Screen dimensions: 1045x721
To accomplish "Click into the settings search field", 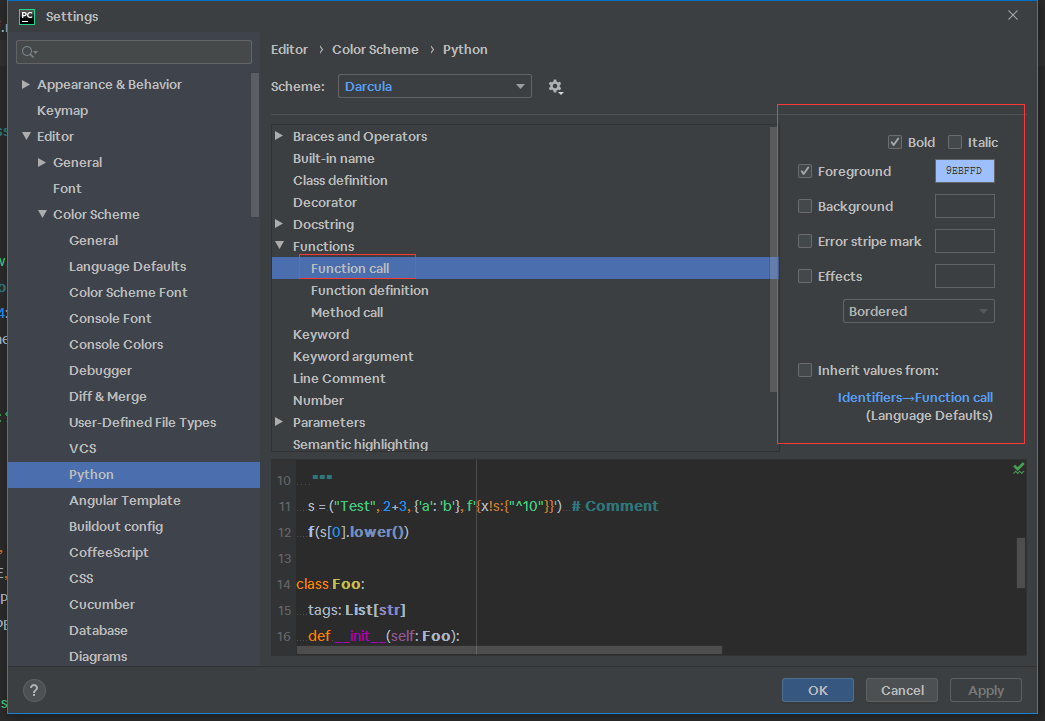I will (x=134, y=52).
